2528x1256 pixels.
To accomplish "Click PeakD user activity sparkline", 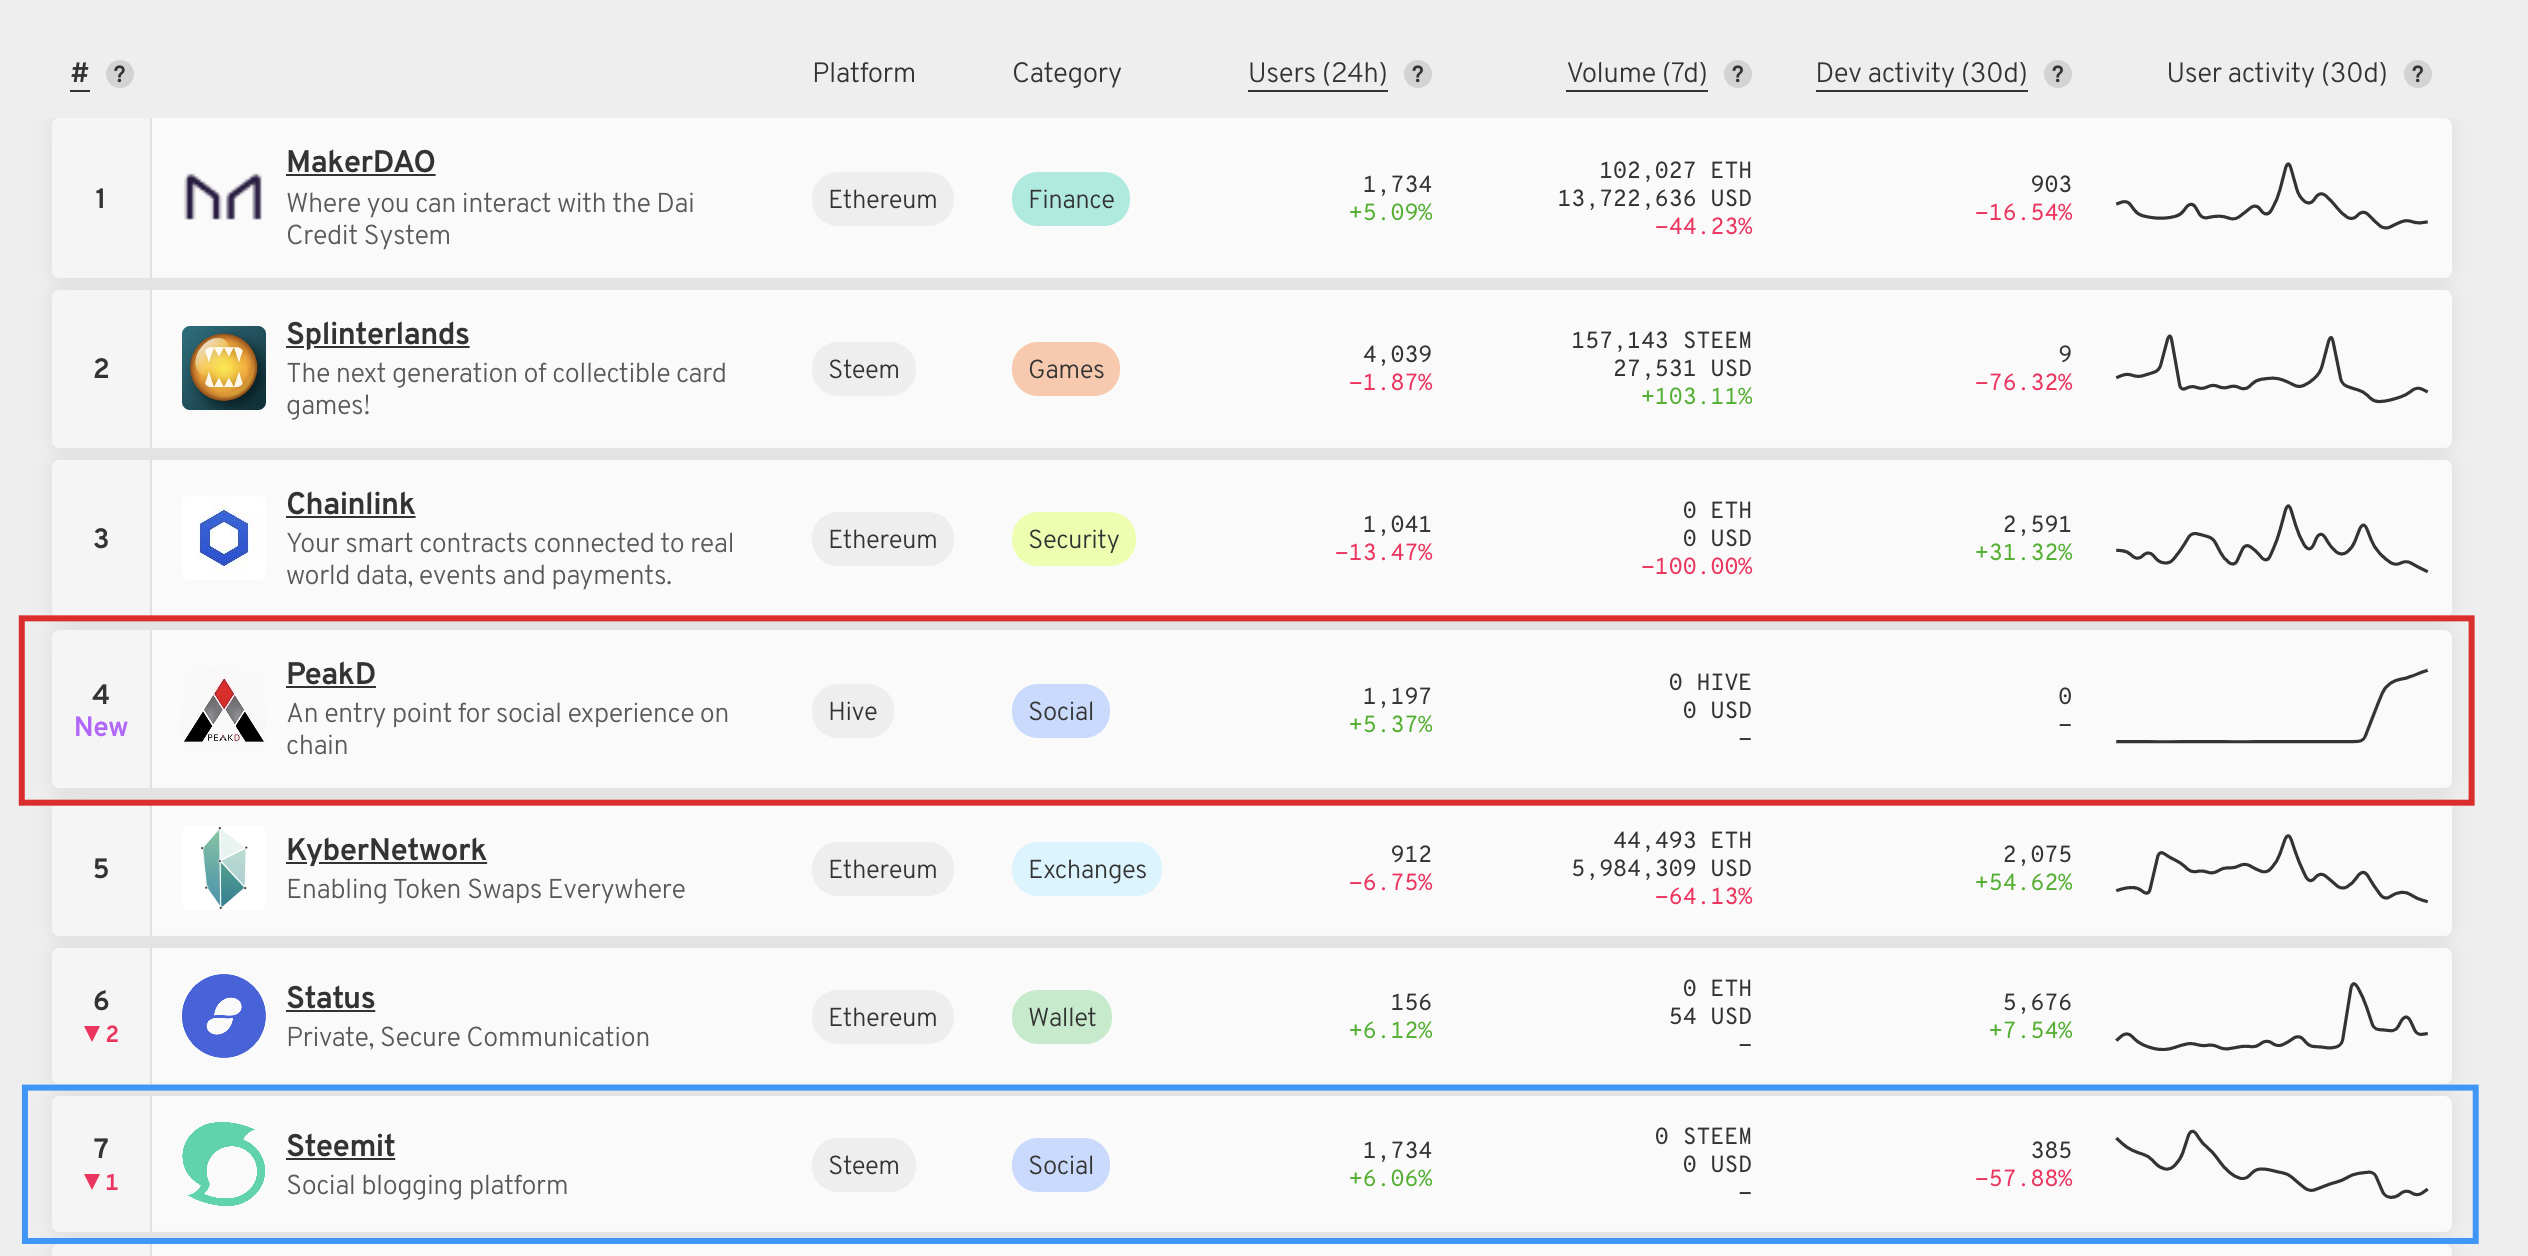I will point(2272,706).
